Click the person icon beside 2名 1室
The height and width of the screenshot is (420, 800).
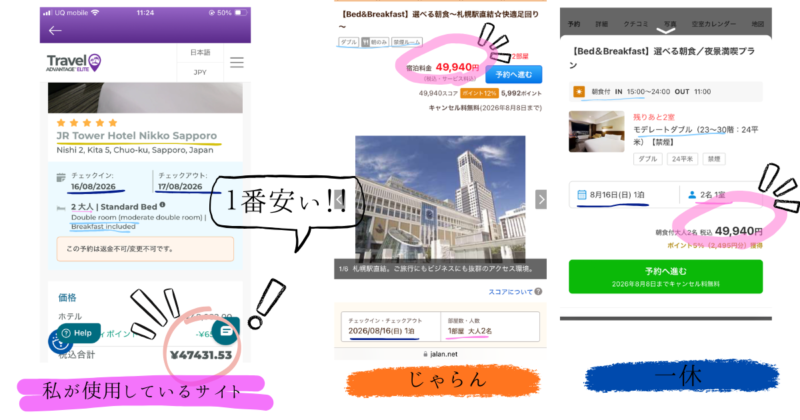[x=692, y=194]
